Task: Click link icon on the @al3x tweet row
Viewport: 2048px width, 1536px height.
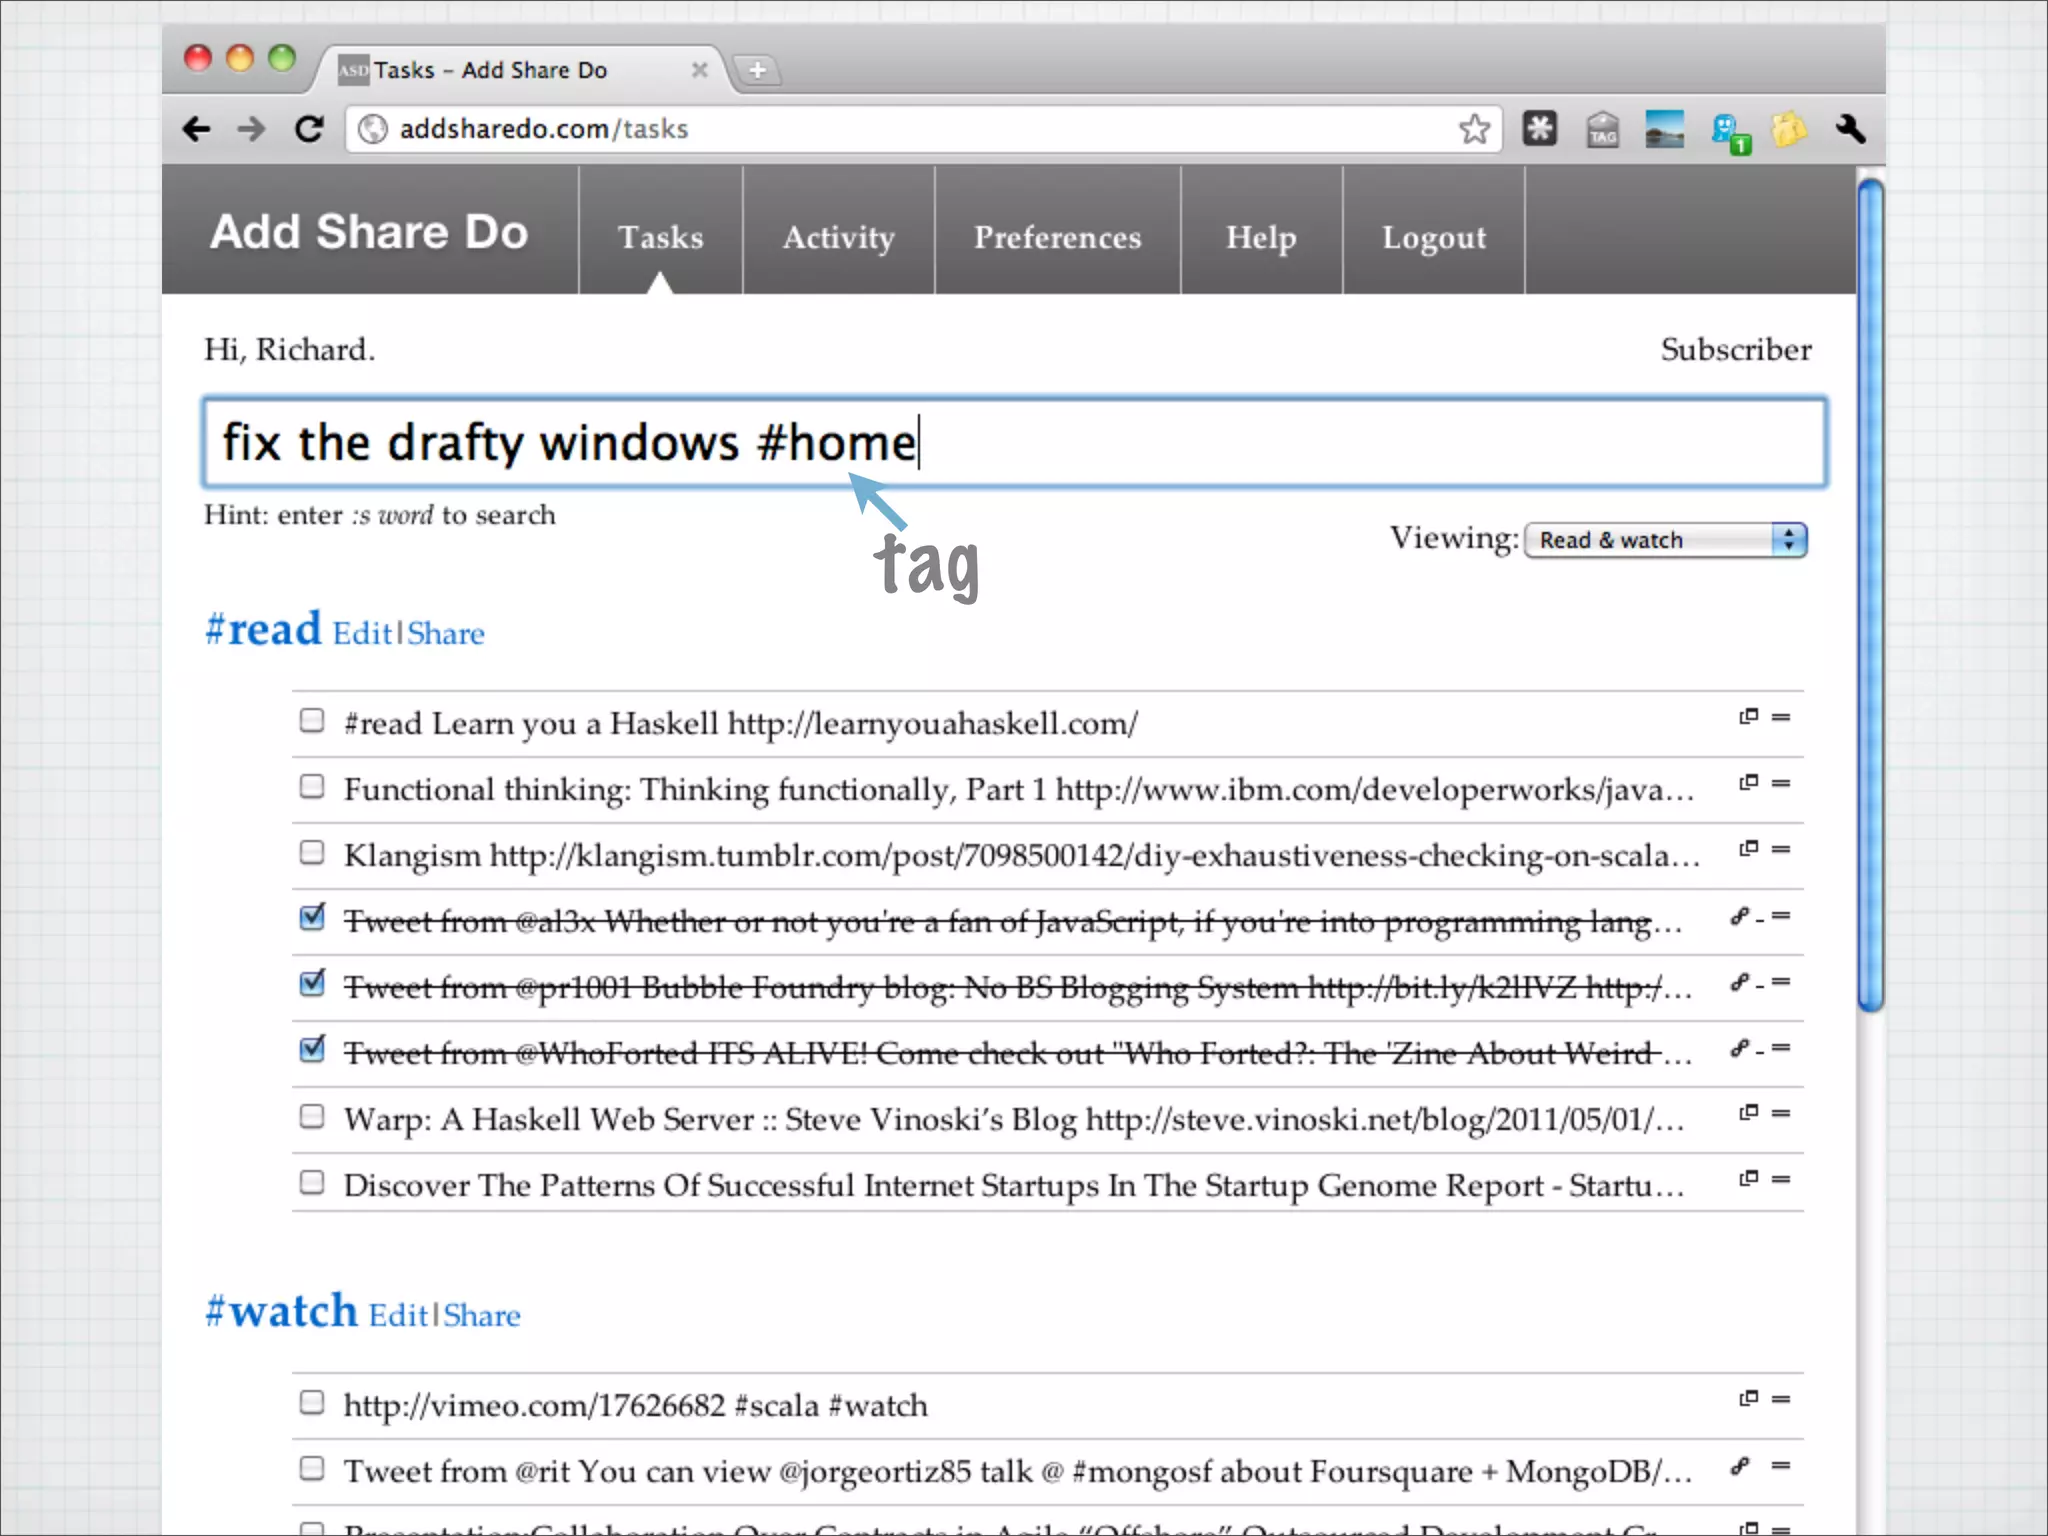Action: (1740, 916)
